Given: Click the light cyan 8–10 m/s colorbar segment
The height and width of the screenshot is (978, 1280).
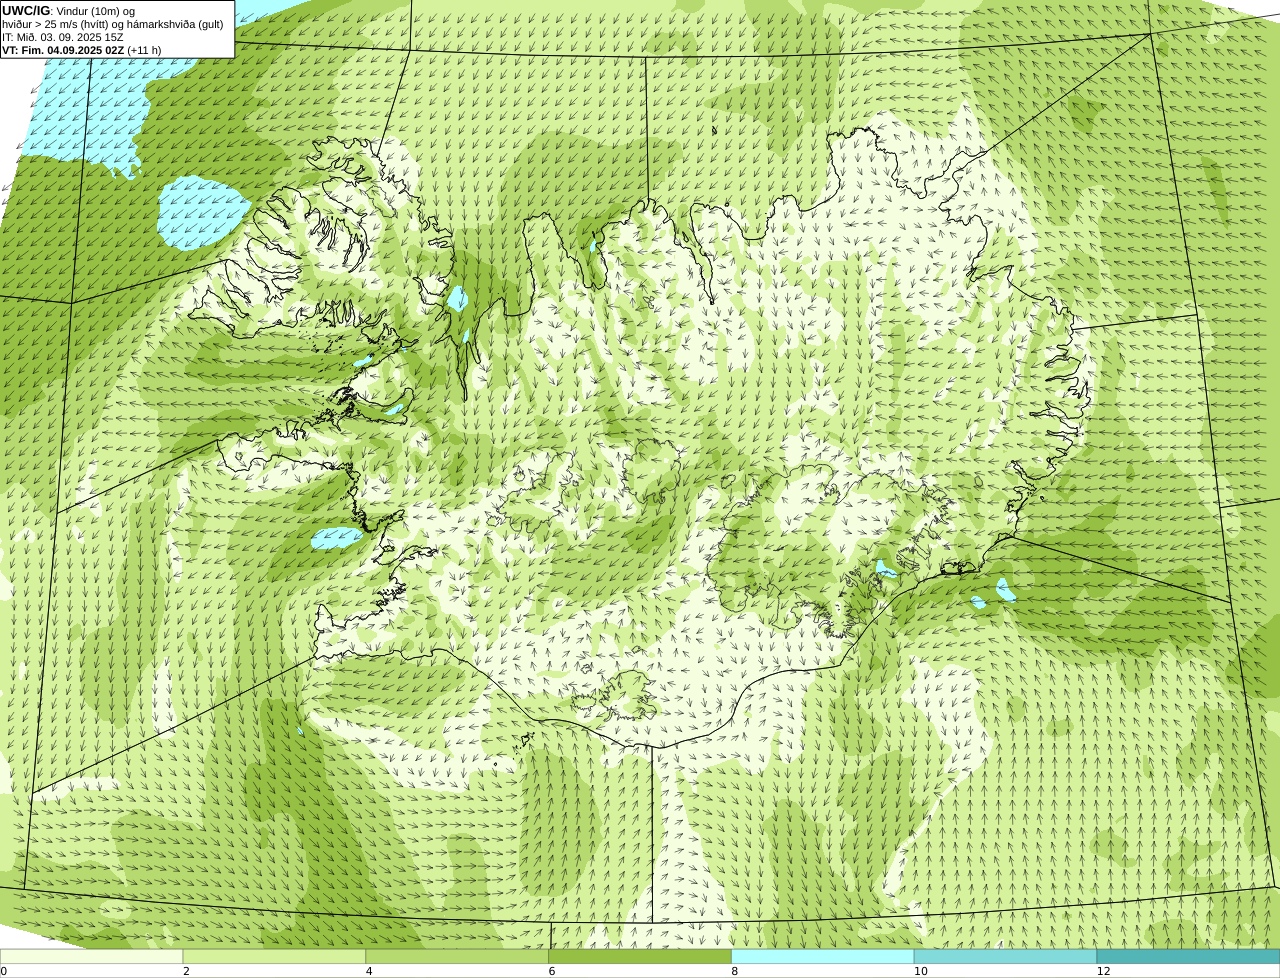Looking at the screenshot, I should point(823,957).
